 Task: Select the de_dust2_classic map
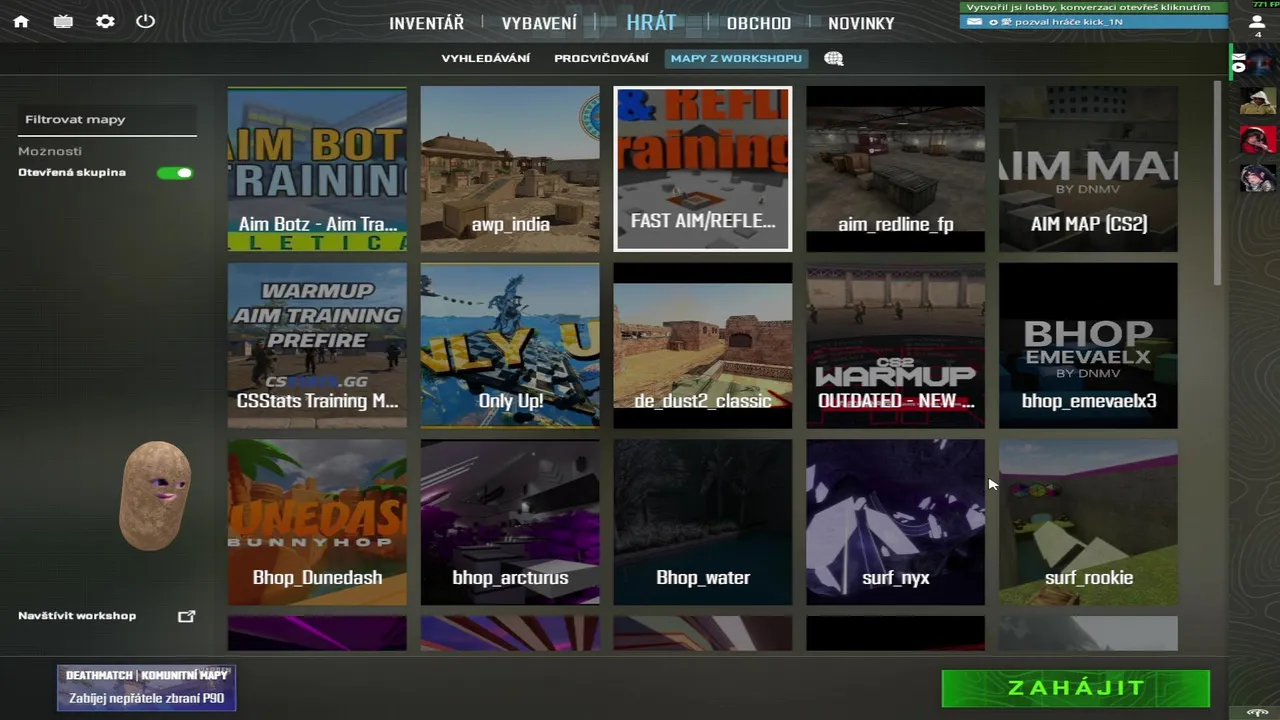(x=703, y=346)
